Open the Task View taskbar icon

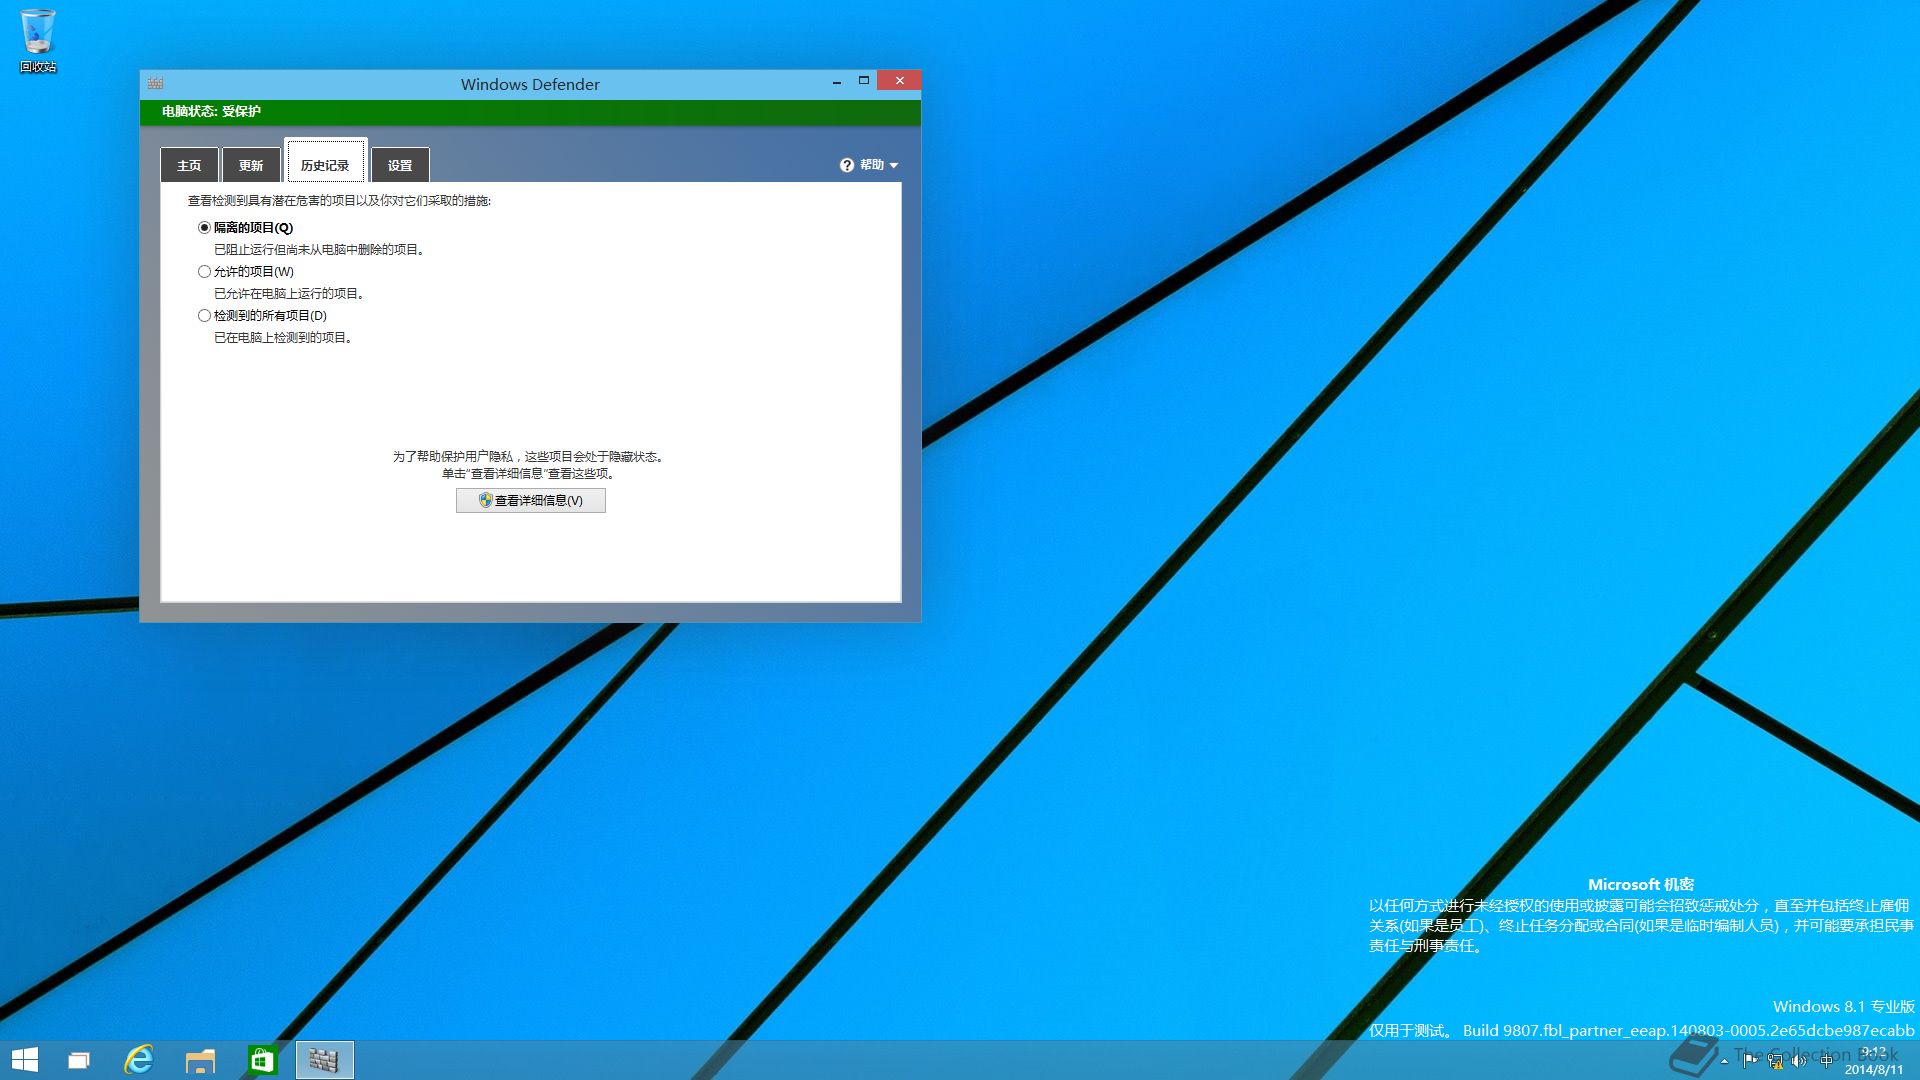point(79,1060)
